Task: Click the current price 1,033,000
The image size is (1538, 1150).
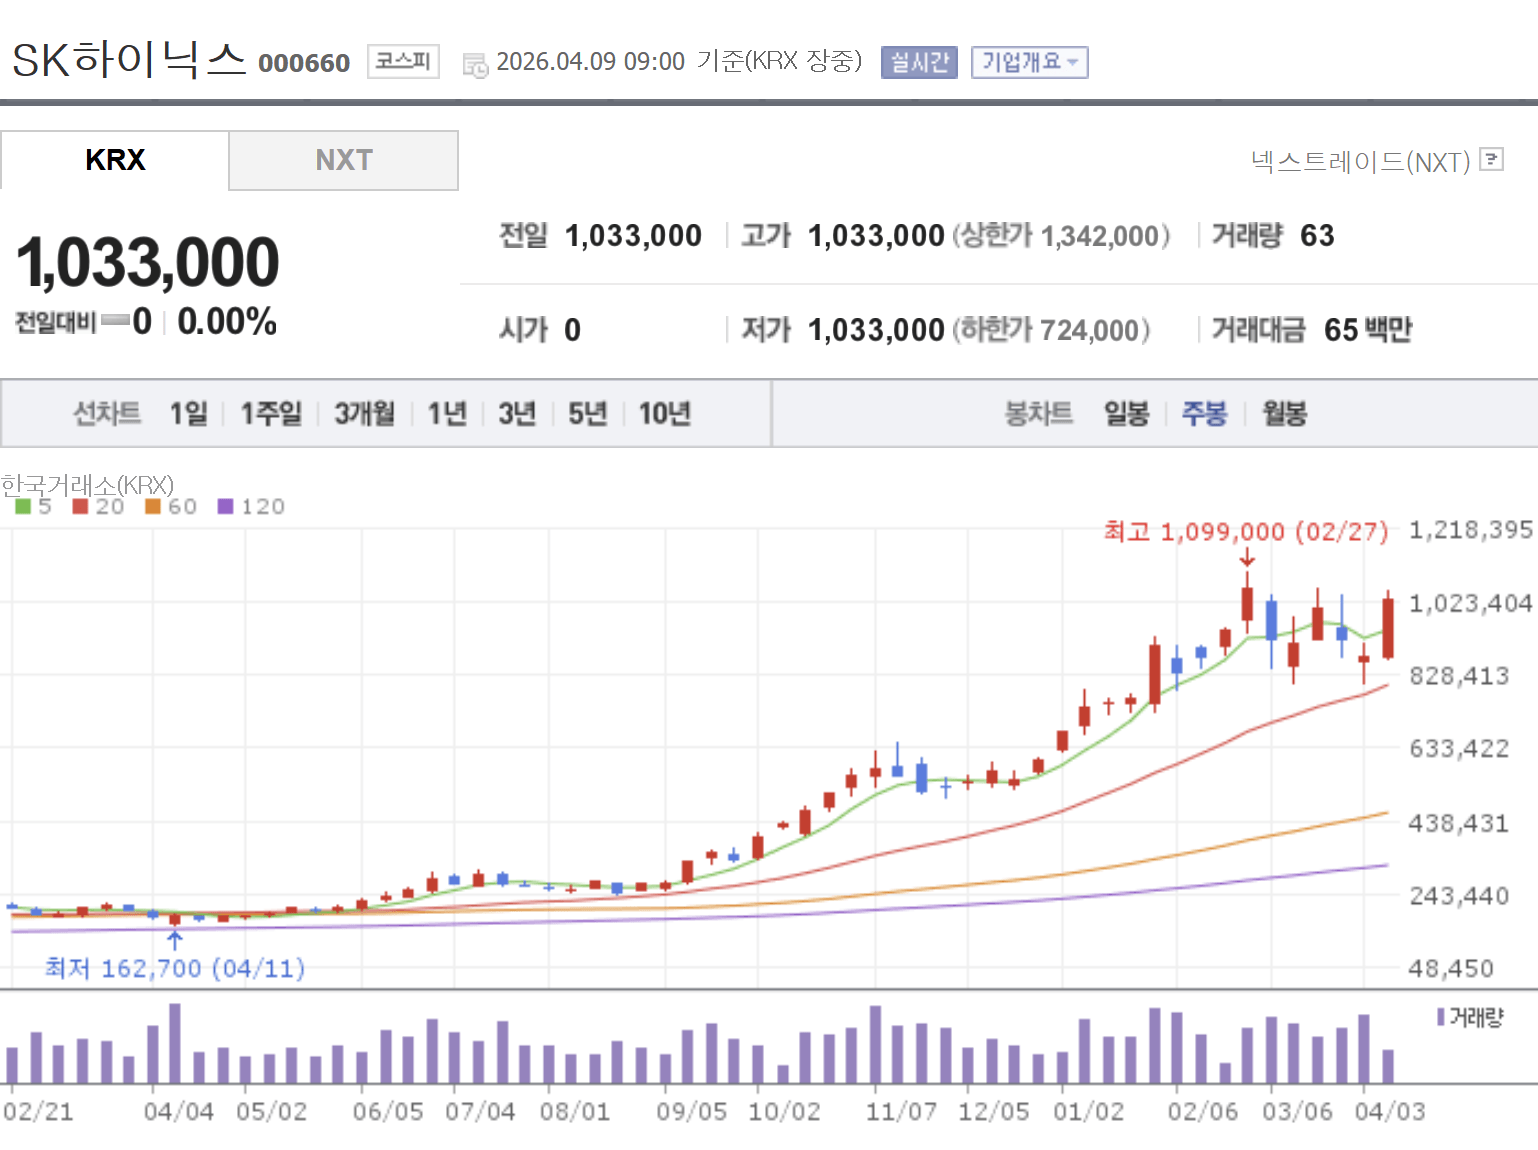Action: coord(148,262)
